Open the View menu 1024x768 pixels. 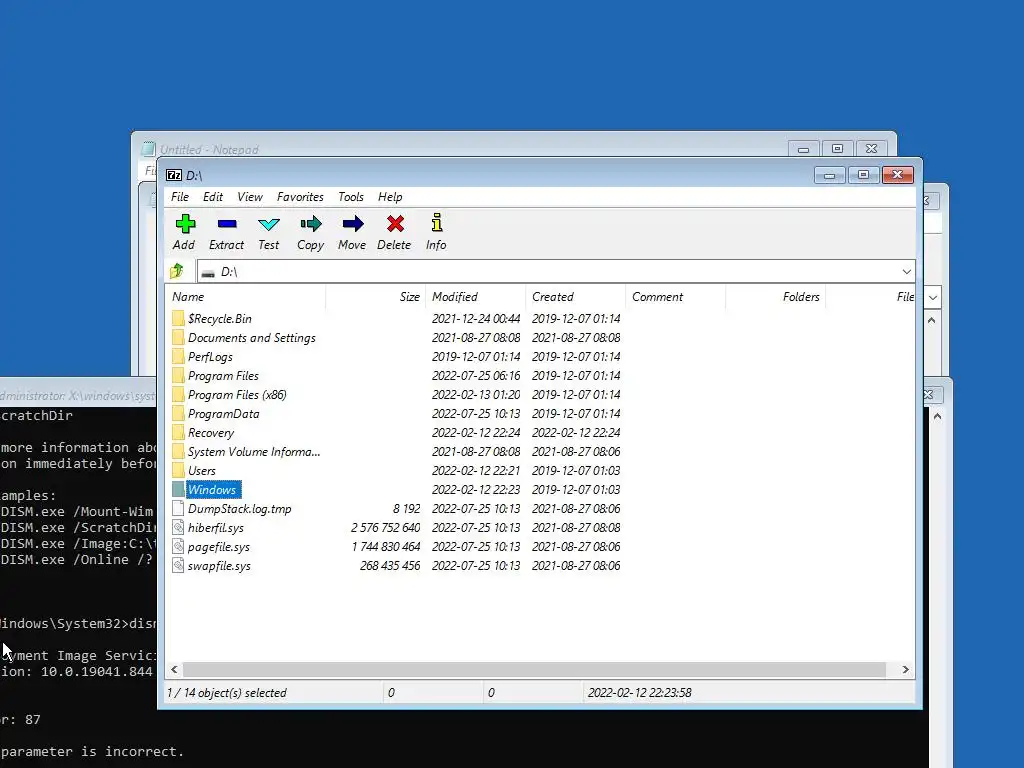249,197
